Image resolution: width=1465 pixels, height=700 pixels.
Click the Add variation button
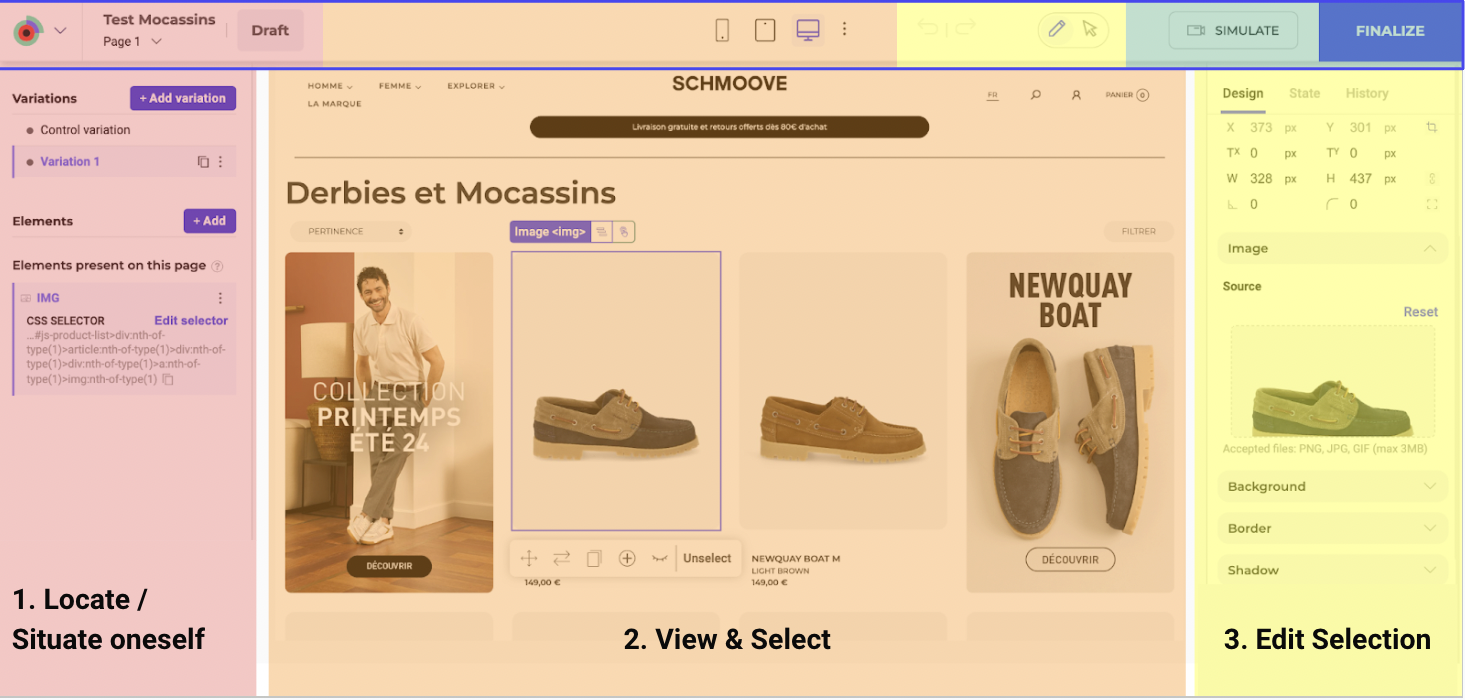click(183, 98)
